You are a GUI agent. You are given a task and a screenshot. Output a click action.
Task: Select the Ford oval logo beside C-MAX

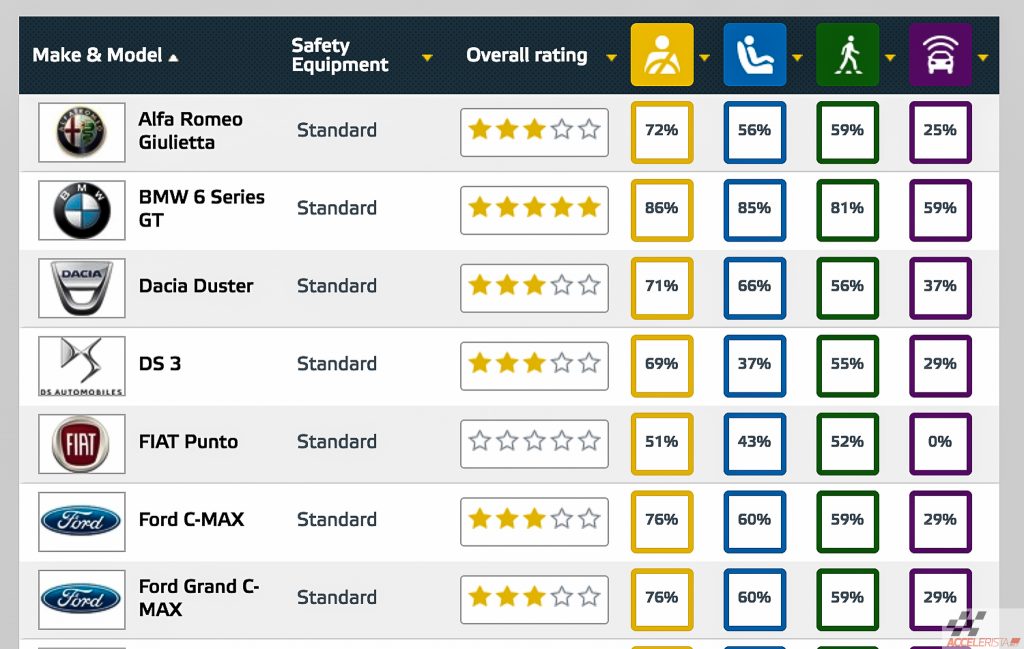coord(81,521)
